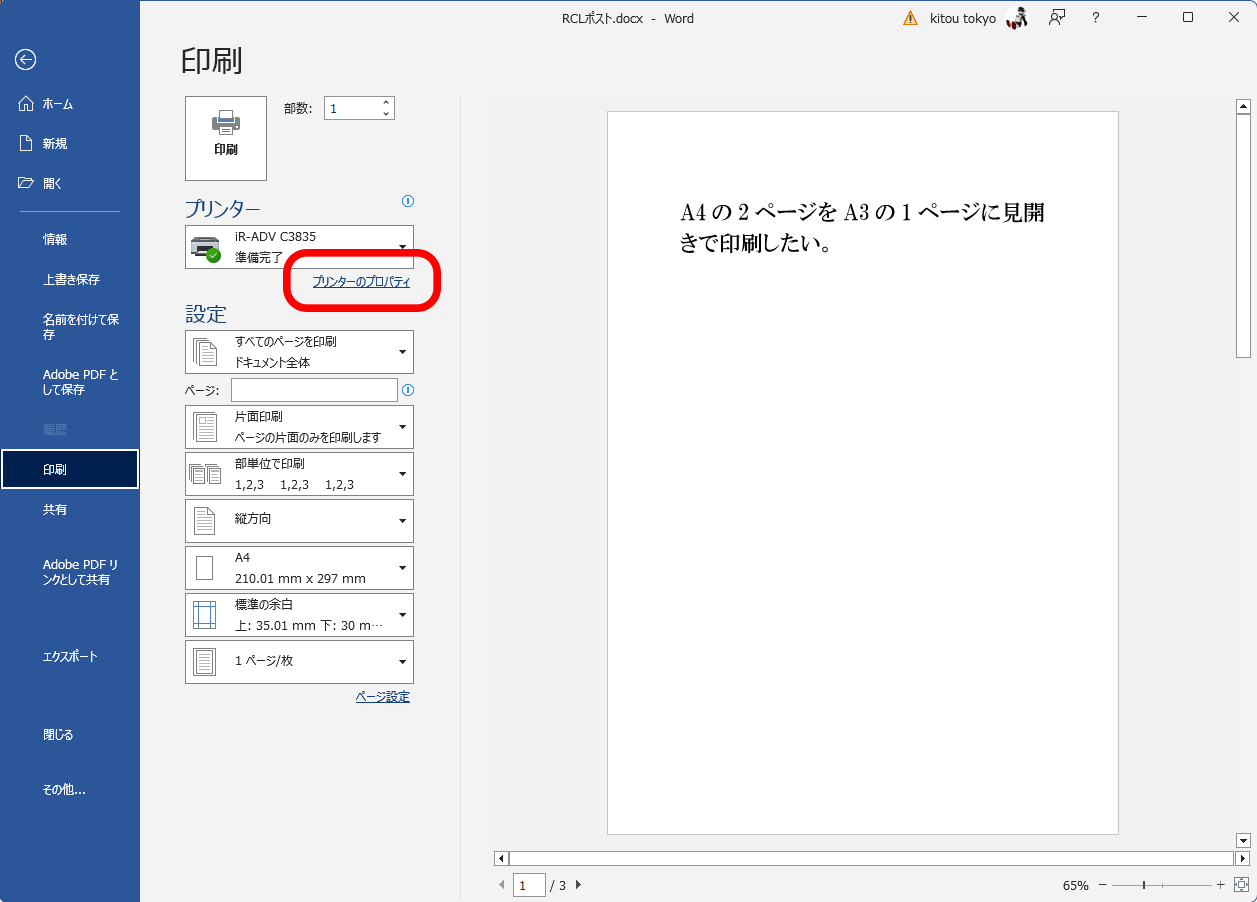Select 情報 in the left sidebar
This screenshot has width=1257, height=902.
[55, 239]
